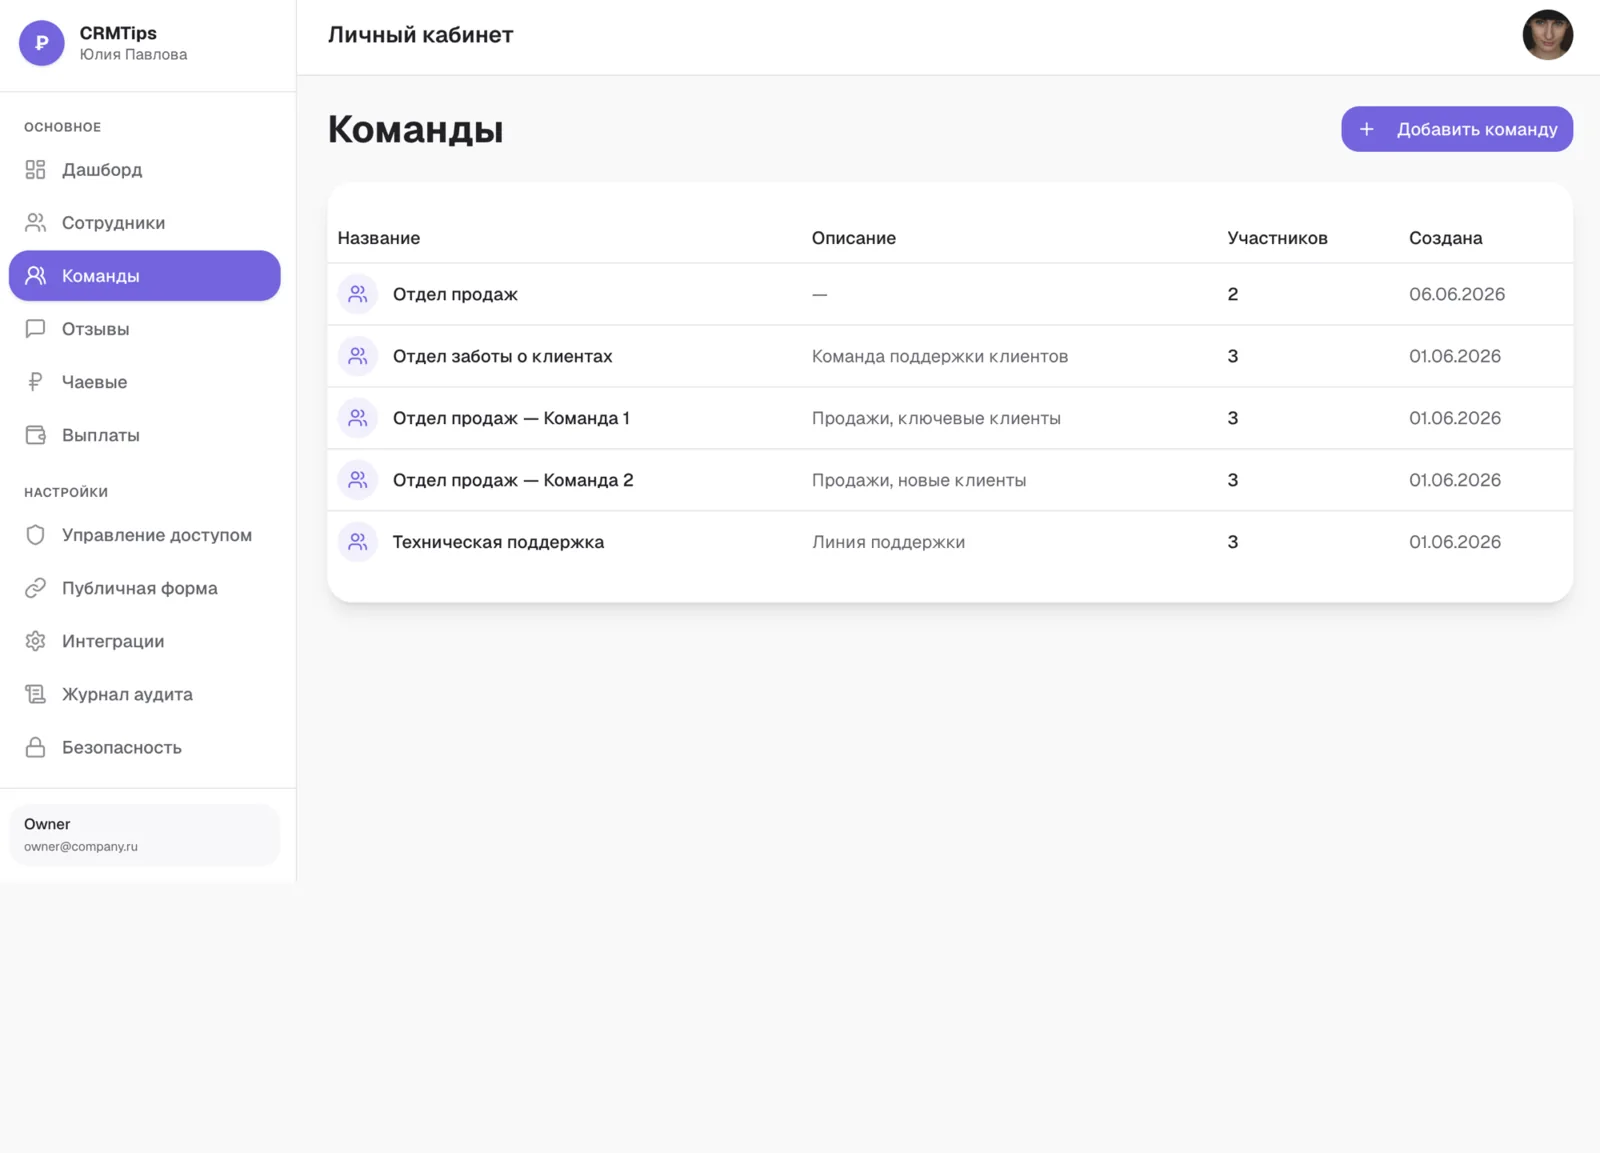Click the Добавить команду button
This screenshot has width=1600, height=1153.
click(x=1457, y=129)
